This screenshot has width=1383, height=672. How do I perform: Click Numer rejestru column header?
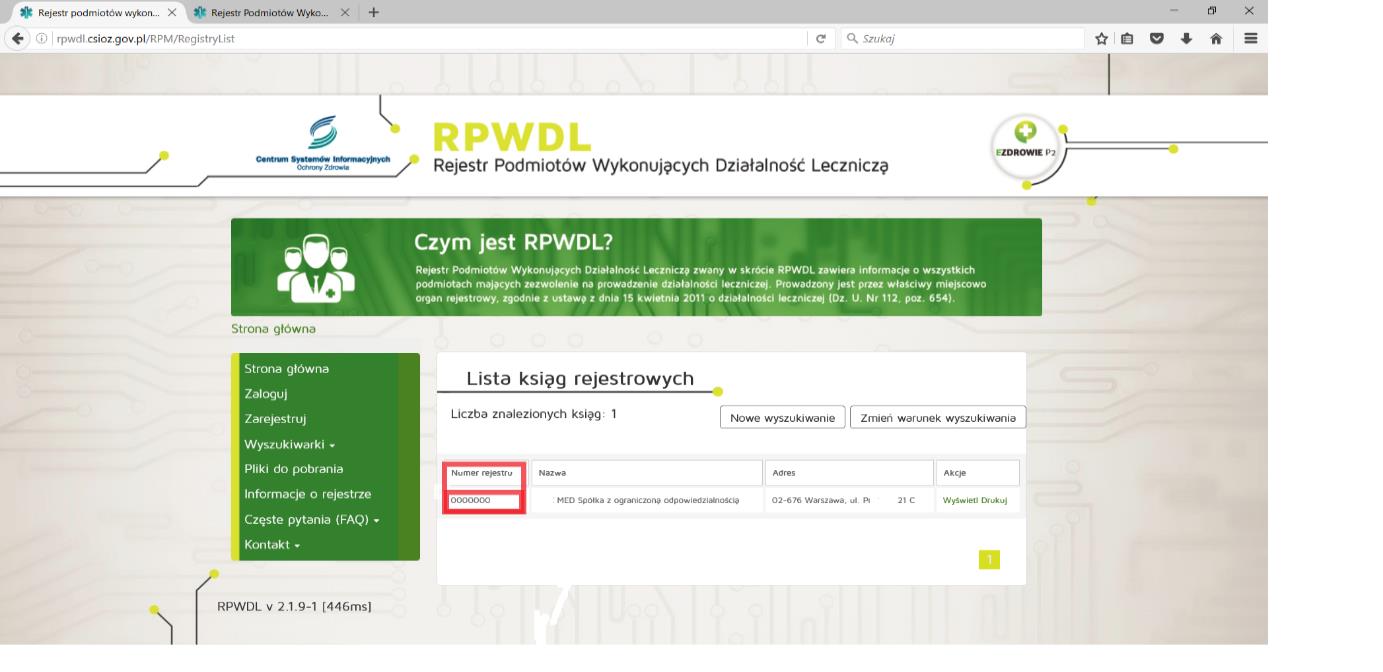click(485, 473)
